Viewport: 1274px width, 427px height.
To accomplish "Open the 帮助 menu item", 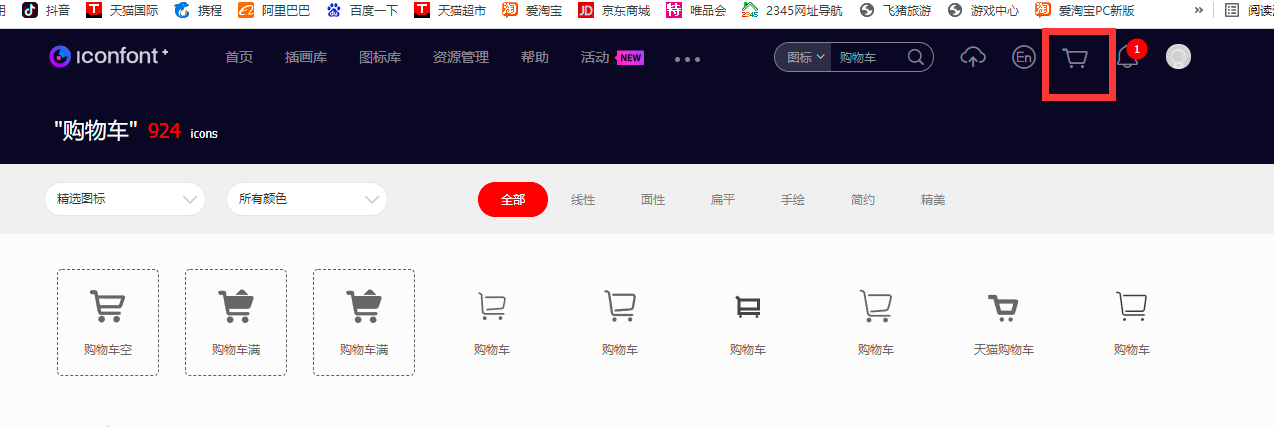I will pos(535,57).
